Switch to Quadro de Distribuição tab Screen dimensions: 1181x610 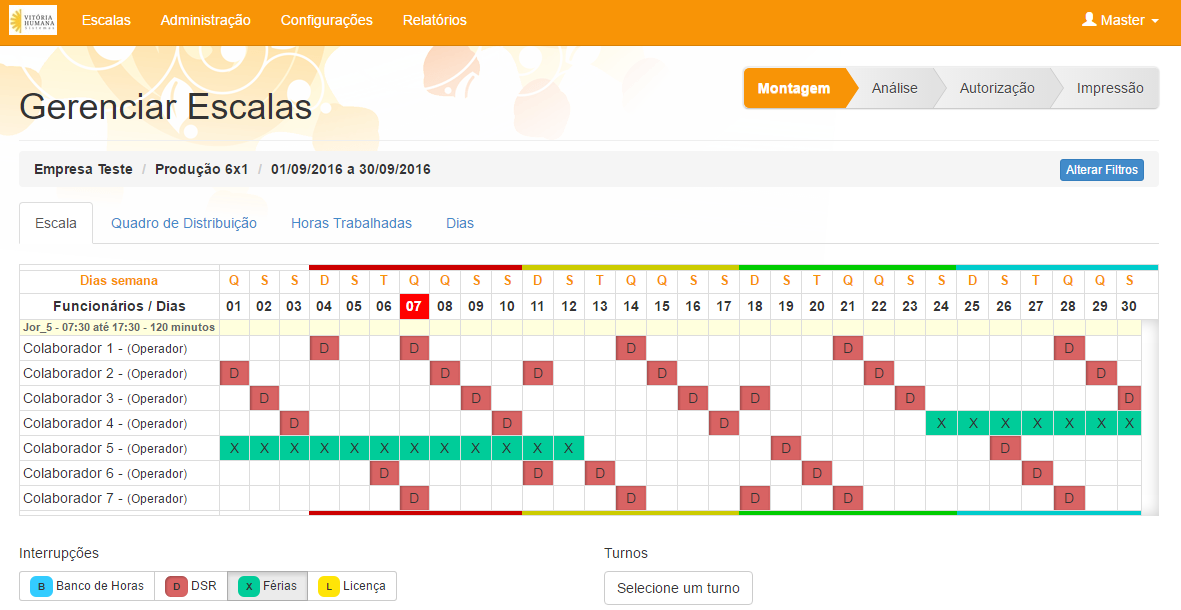point(184,223)
